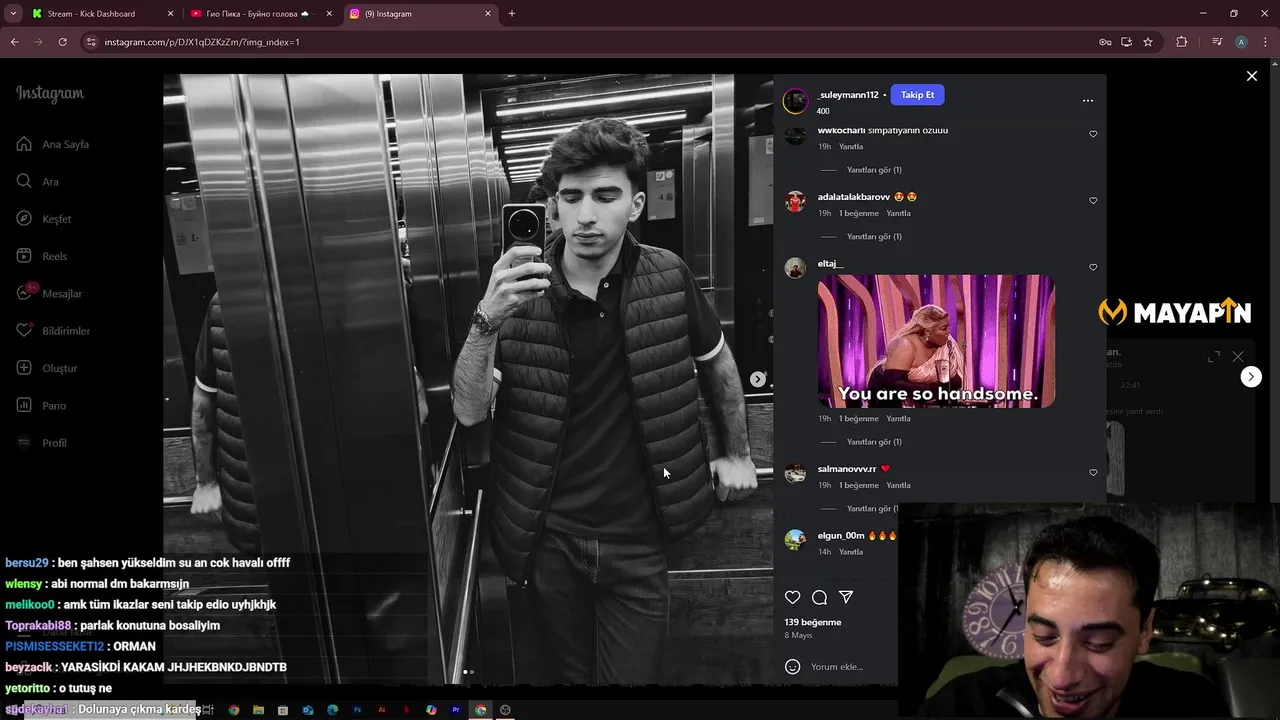Close the post viewer with X

click(1251, 76)
